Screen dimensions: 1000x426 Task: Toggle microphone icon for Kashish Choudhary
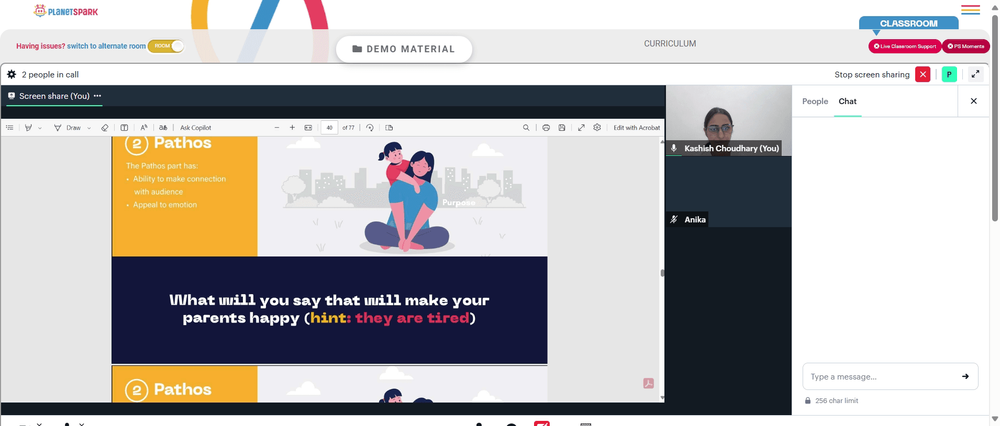point(673,148)
